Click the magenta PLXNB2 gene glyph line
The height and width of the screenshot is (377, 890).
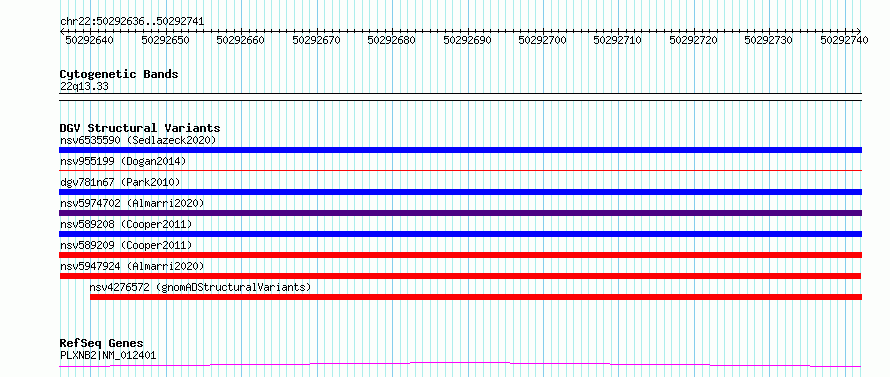click(460, 365)
